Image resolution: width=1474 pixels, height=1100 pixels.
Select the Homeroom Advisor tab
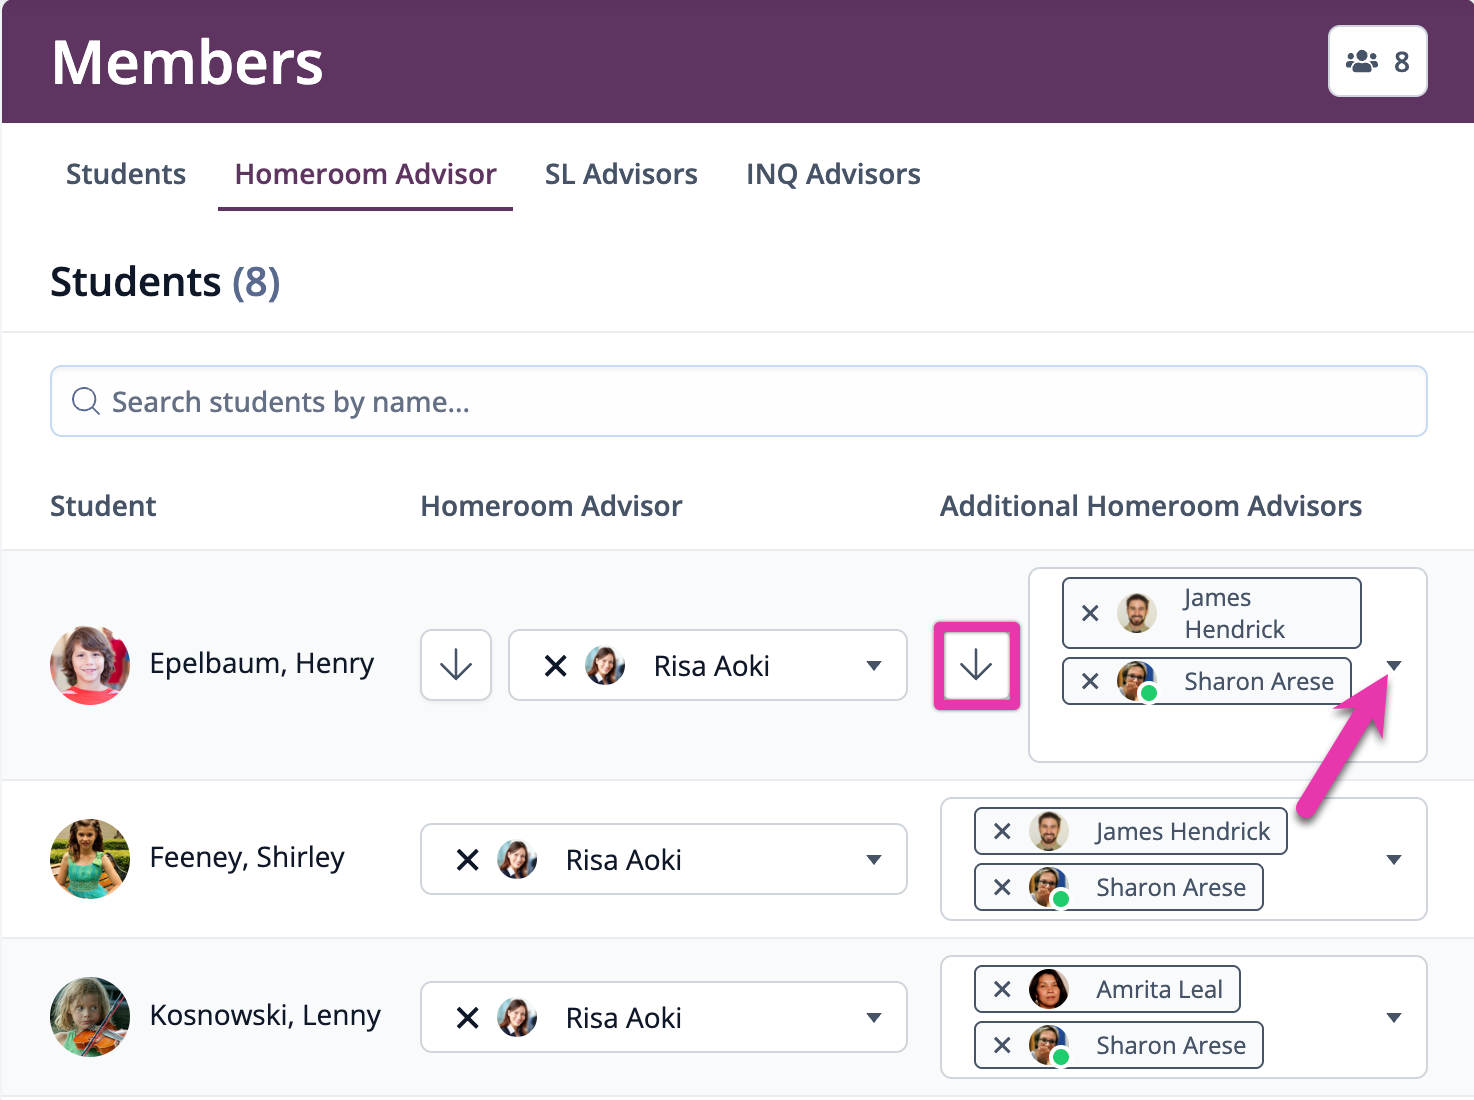365,174
